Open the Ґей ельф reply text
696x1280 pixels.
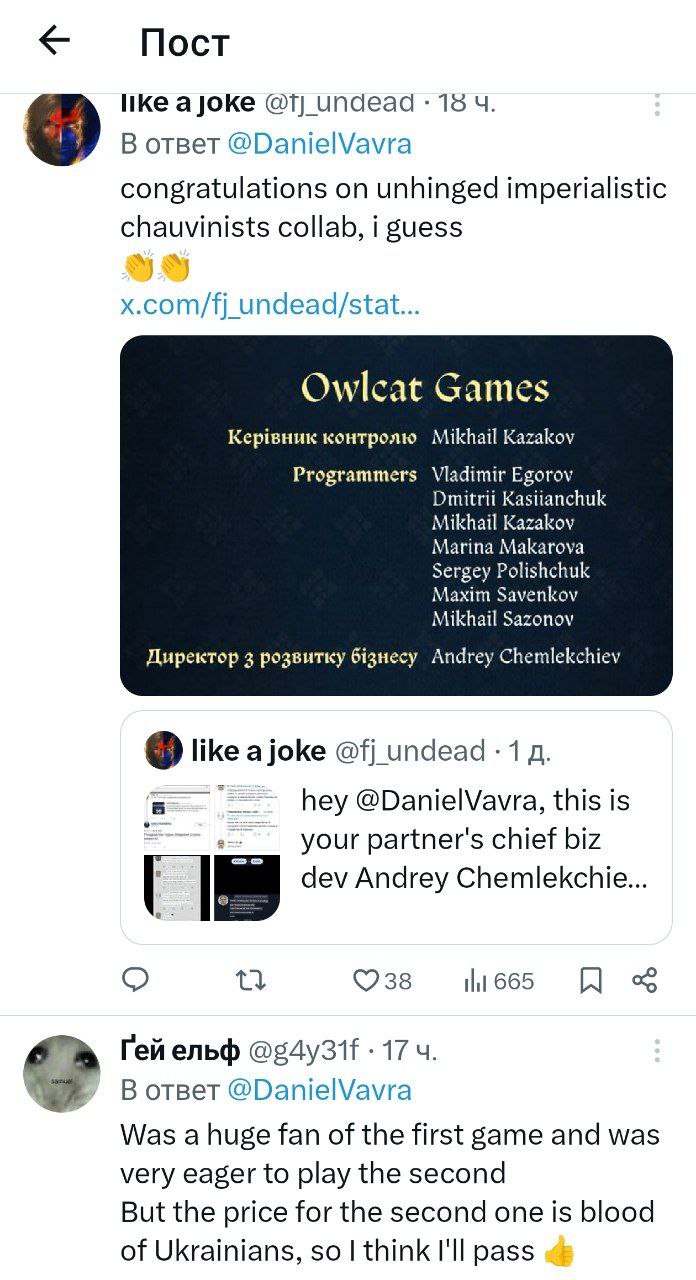click(390, 1192)
